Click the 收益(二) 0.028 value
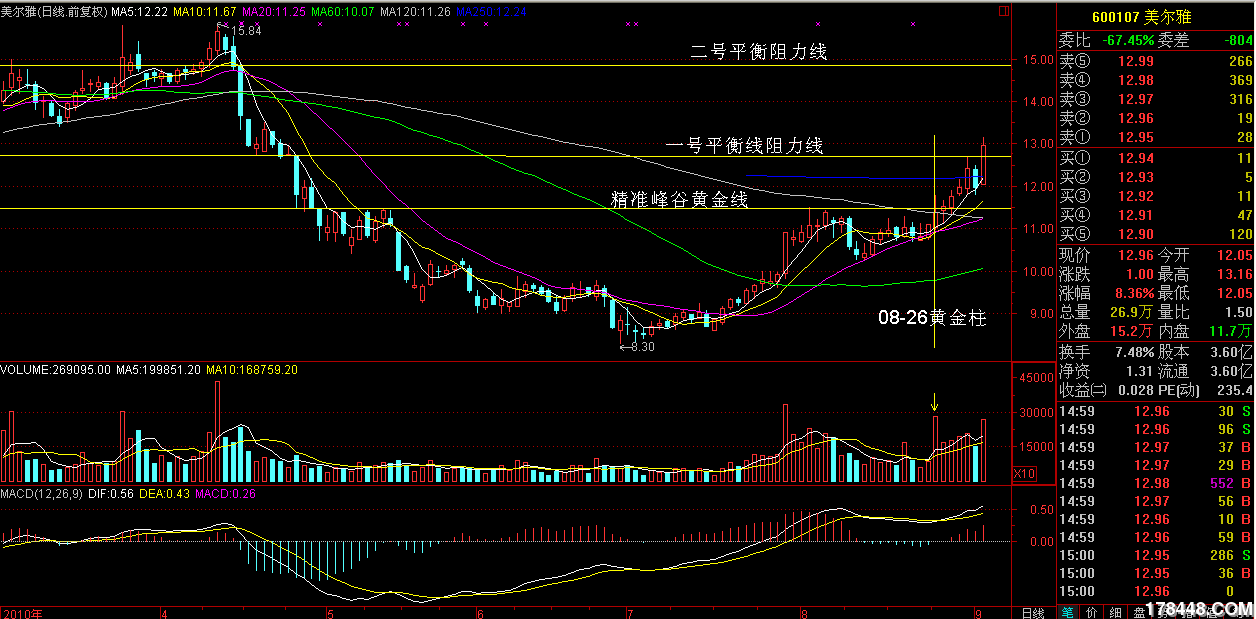 click(1136, 390)
